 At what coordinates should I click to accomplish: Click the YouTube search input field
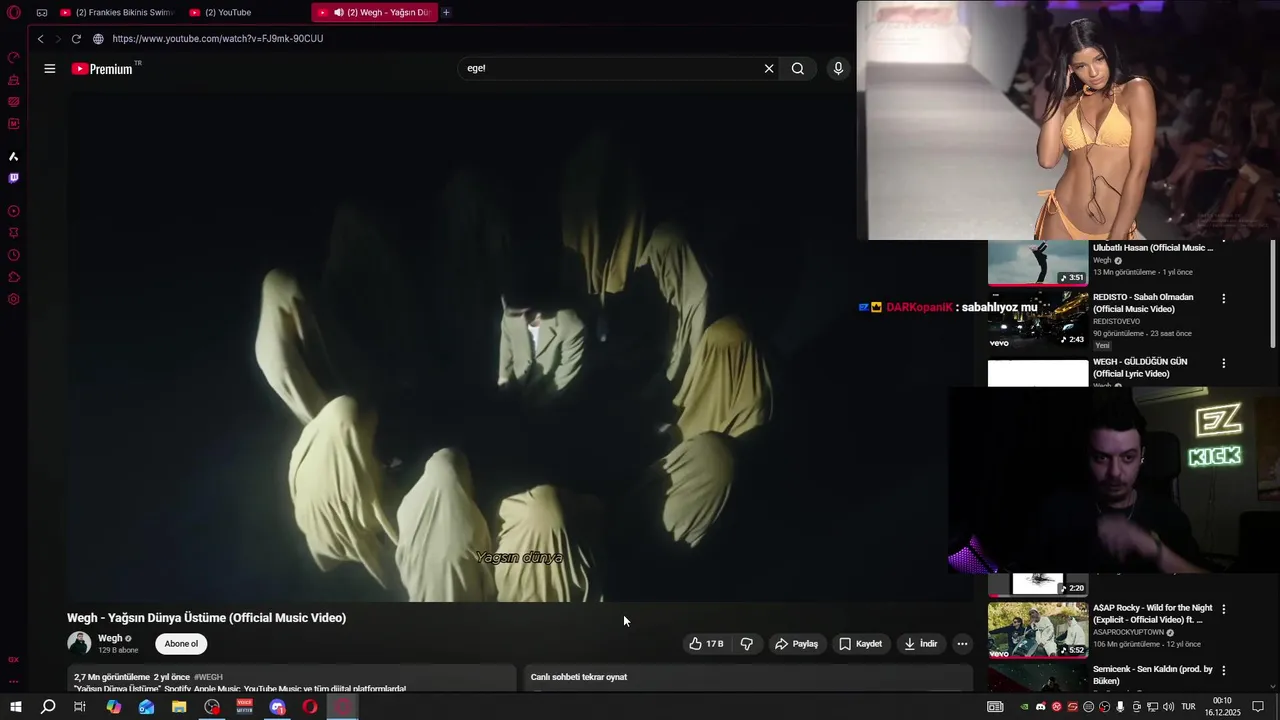pyautogui.click(x=610, y=69)
